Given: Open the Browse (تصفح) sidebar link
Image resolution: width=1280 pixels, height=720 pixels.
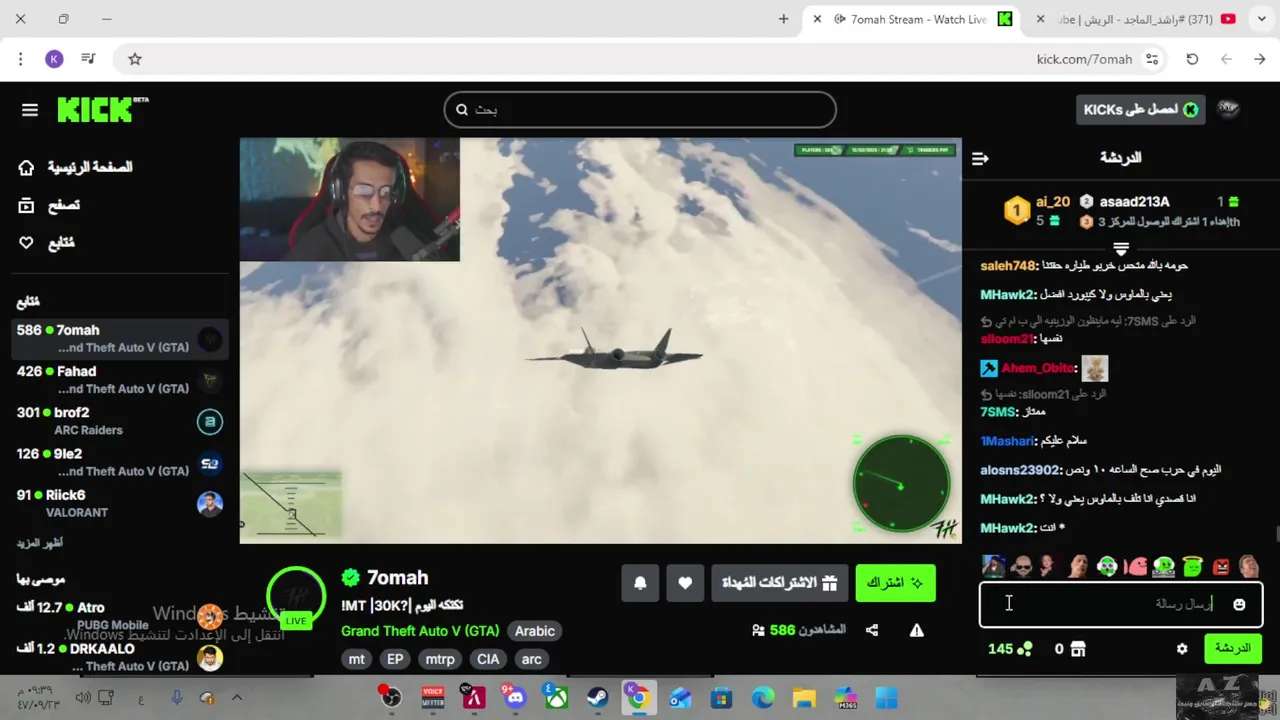Looking at the screenshot, I should coord(50,205).
